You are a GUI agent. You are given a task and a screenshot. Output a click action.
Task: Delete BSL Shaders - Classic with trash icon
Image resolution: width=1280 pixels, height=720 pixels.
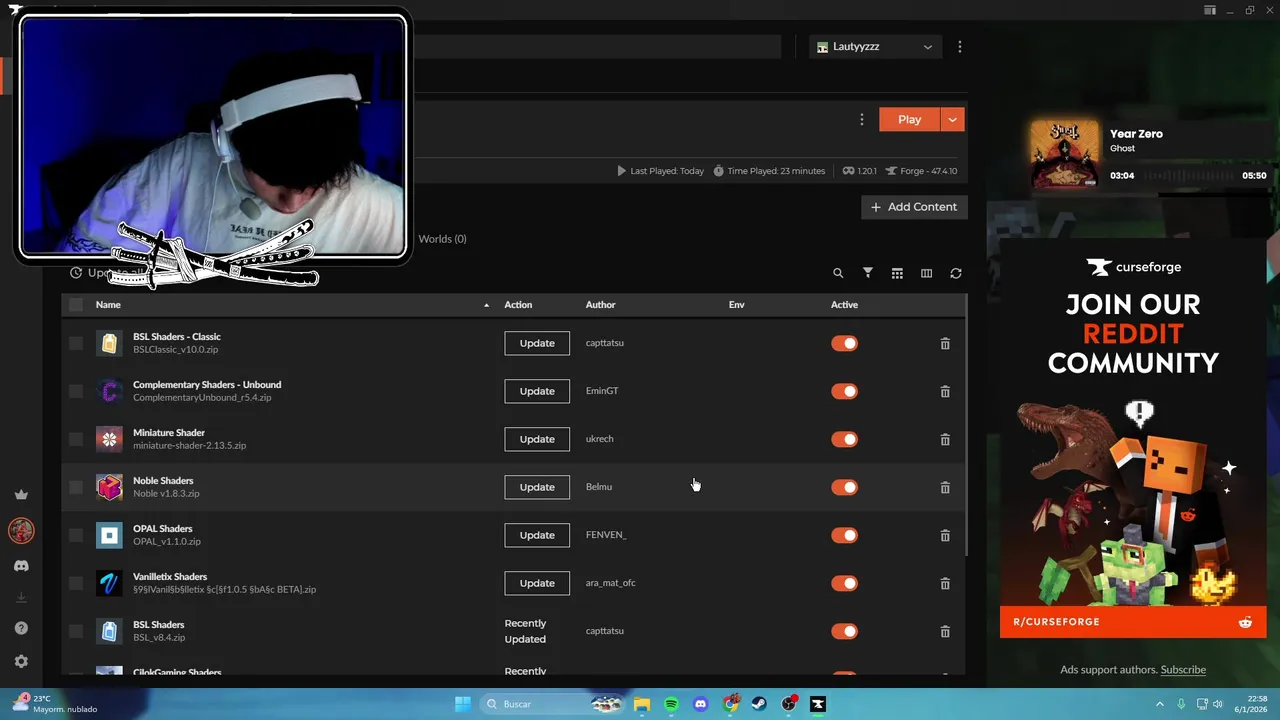945,343
